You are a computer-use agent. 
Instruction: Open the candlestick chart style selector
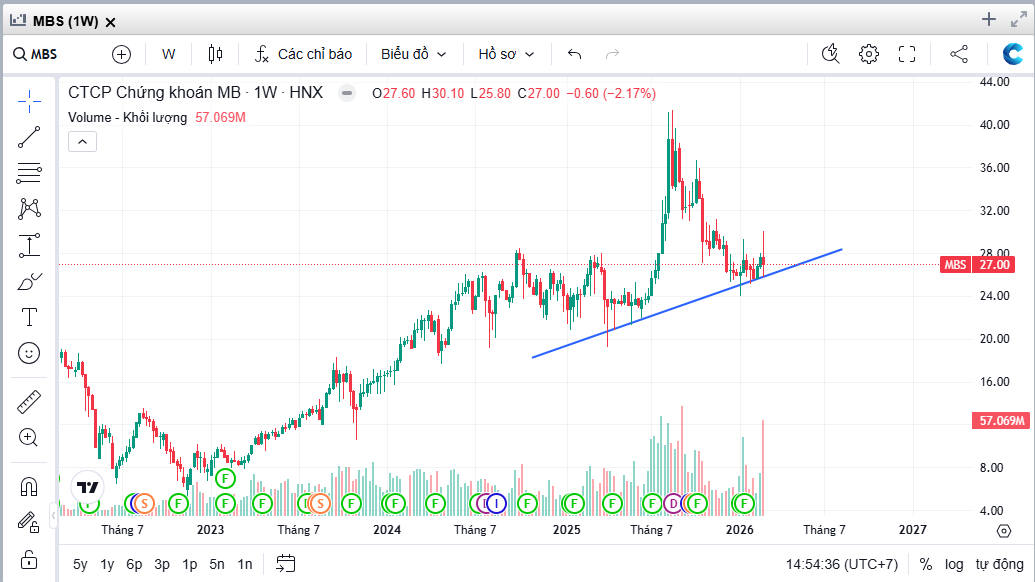click(215, 54)
